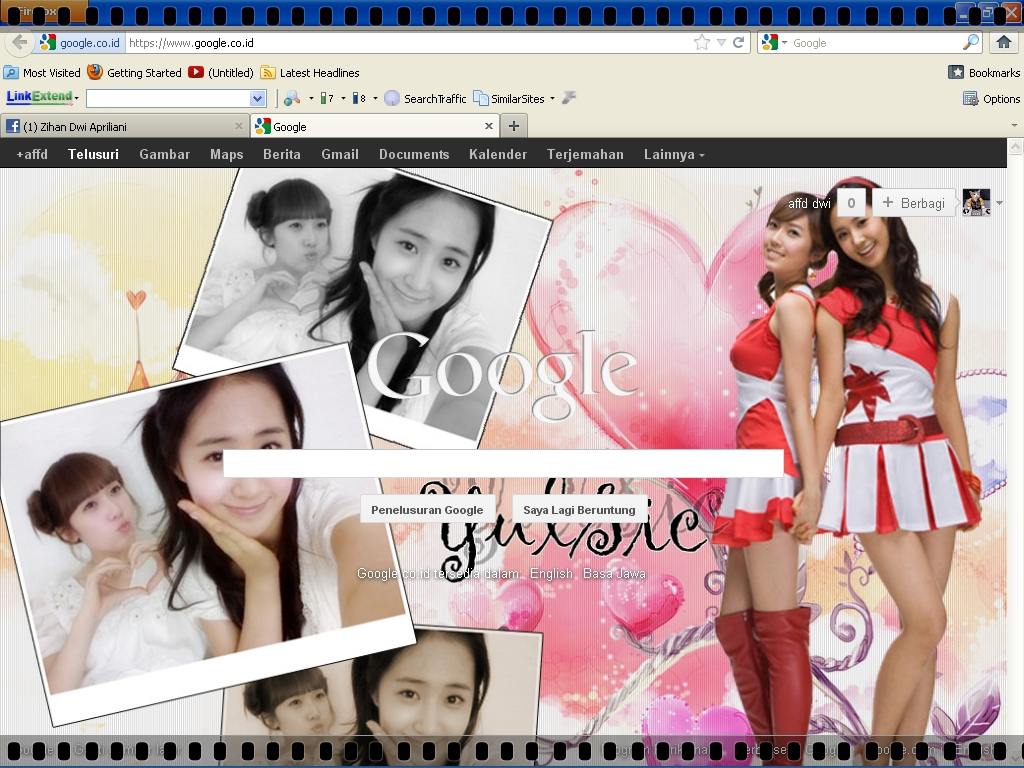1024x768 pixels.
Task: Close the Google tab
Action: (x=488, y=126)
